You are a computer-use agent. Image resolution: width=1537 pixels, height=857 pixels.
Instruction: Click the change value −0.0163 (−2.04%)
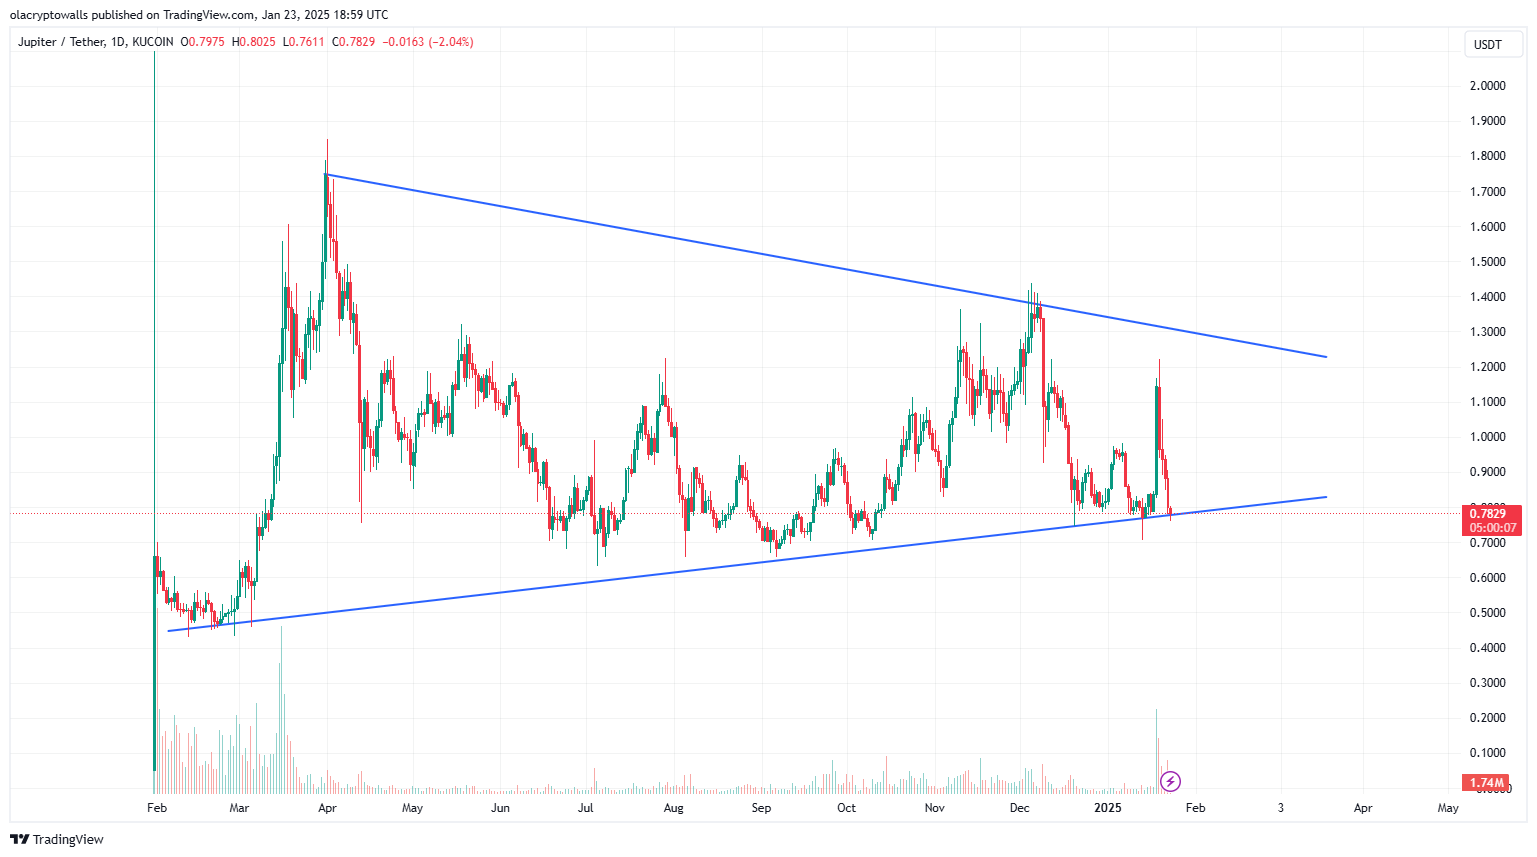pos(428,42)
